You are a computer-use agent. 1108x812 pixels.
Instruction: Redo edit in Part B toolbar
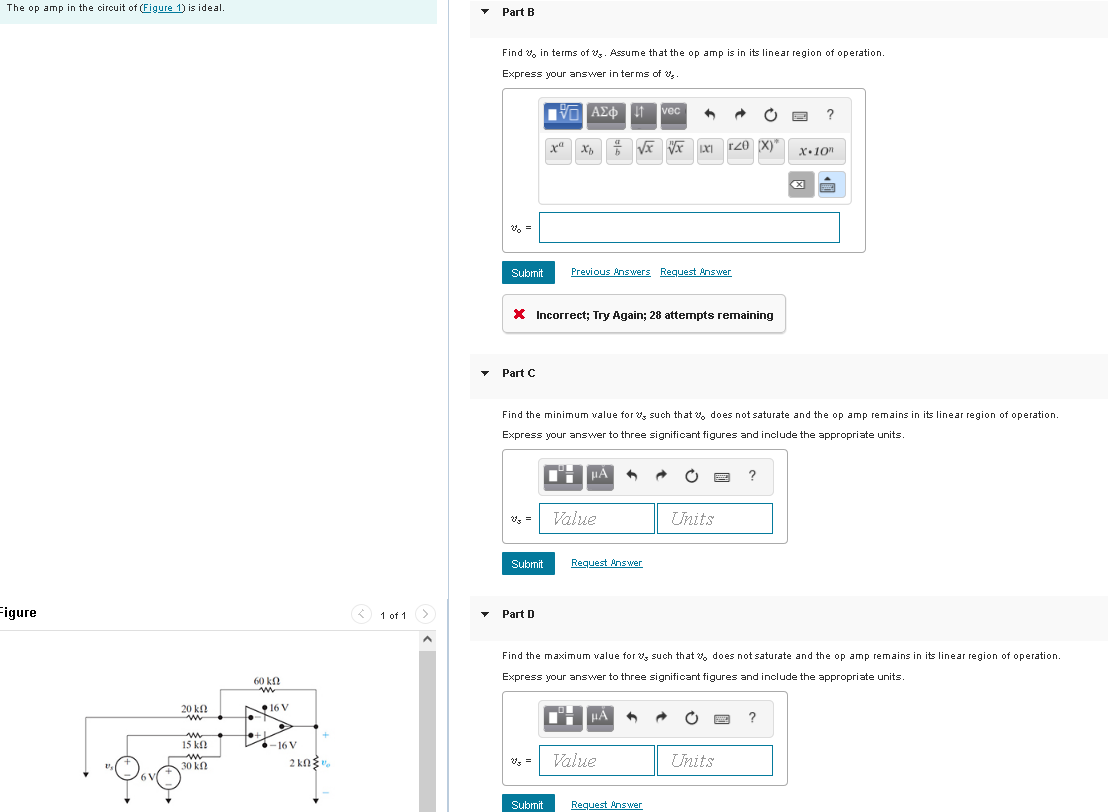pos(740,114)
